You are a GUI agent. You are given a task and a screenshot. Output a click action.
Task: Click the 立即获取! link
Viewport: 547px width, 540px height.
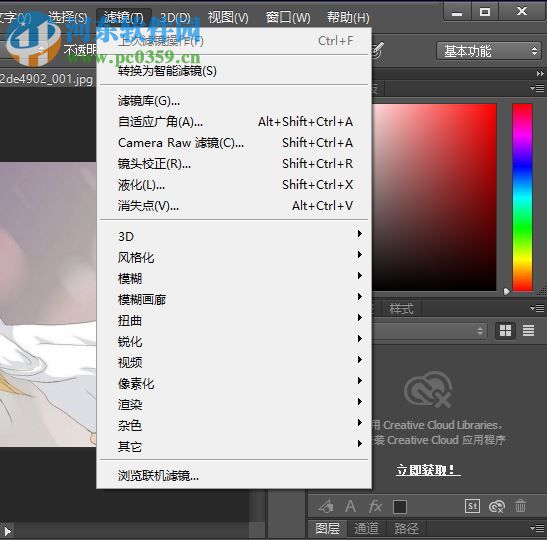click(x=428, y=470)
